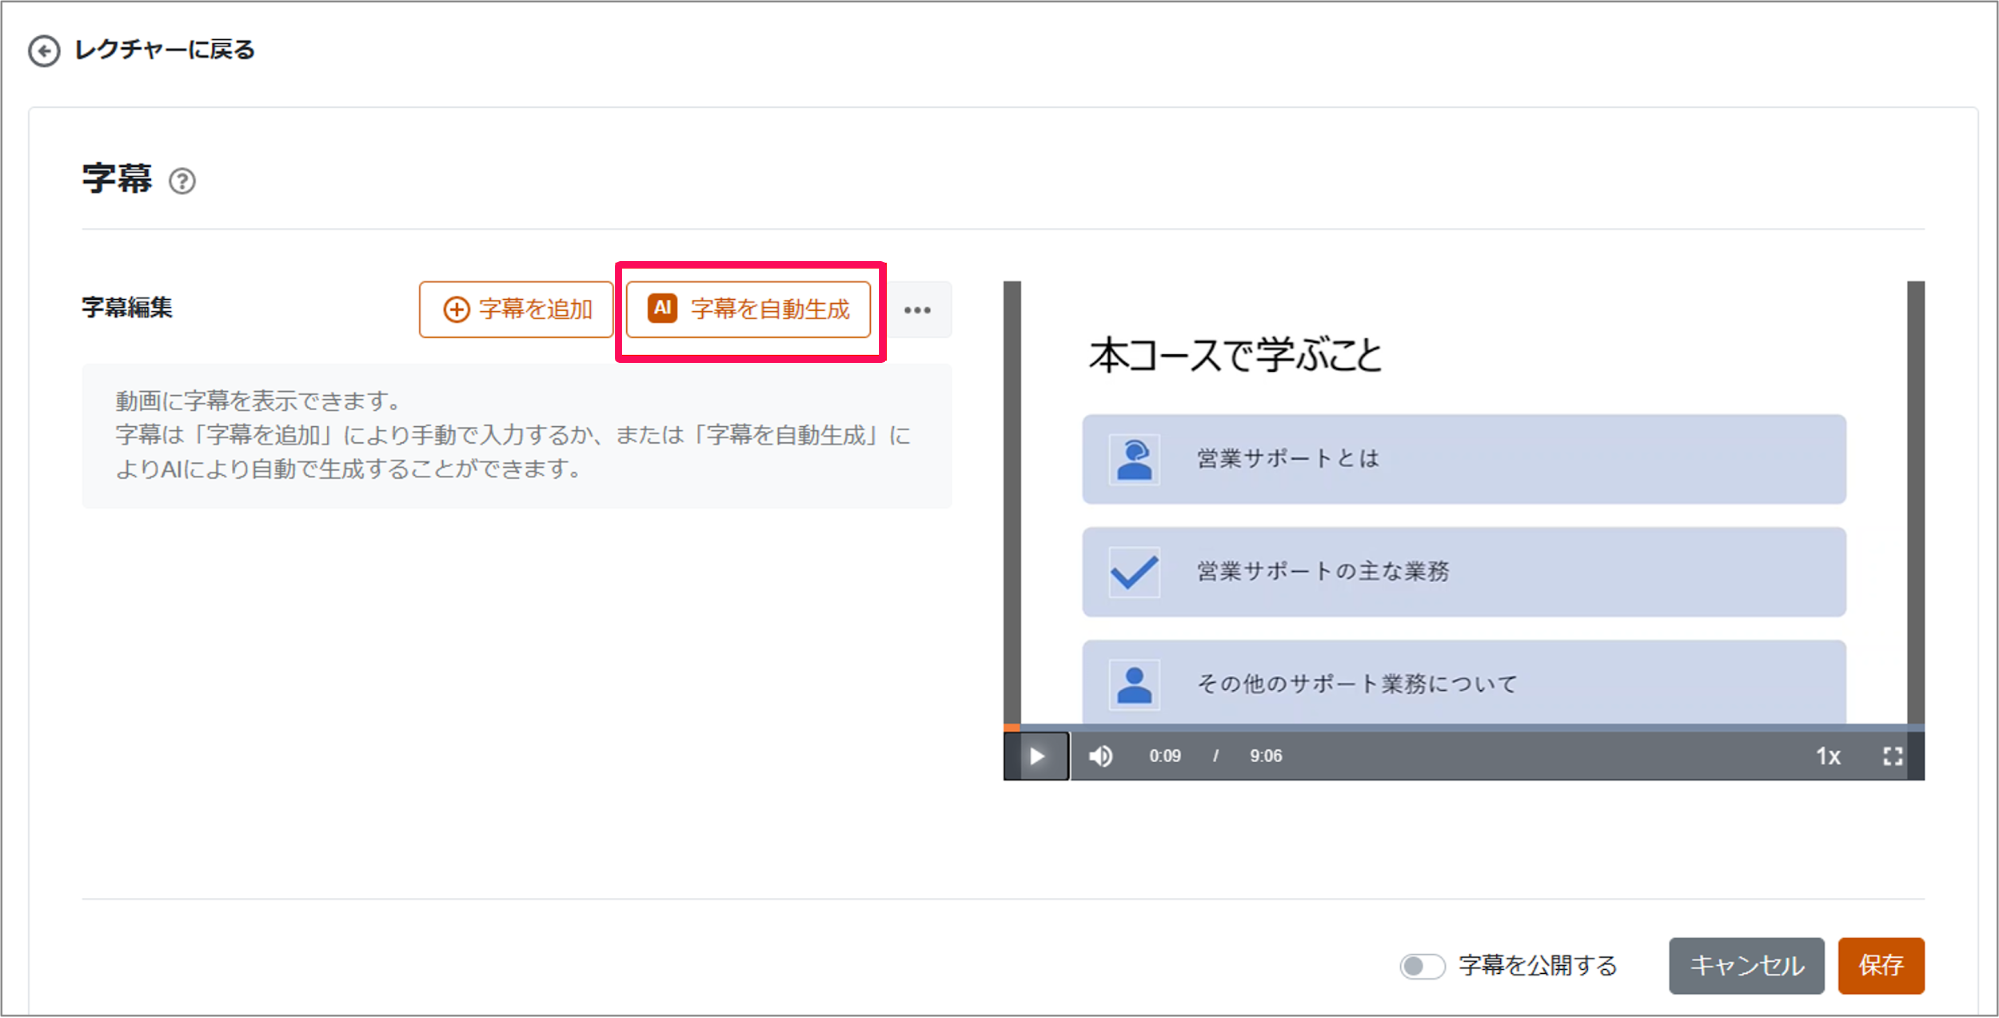Click the 字幕を自動生成 button
The width and height of the screenshot is (1999, 1018).
point(749,309)
